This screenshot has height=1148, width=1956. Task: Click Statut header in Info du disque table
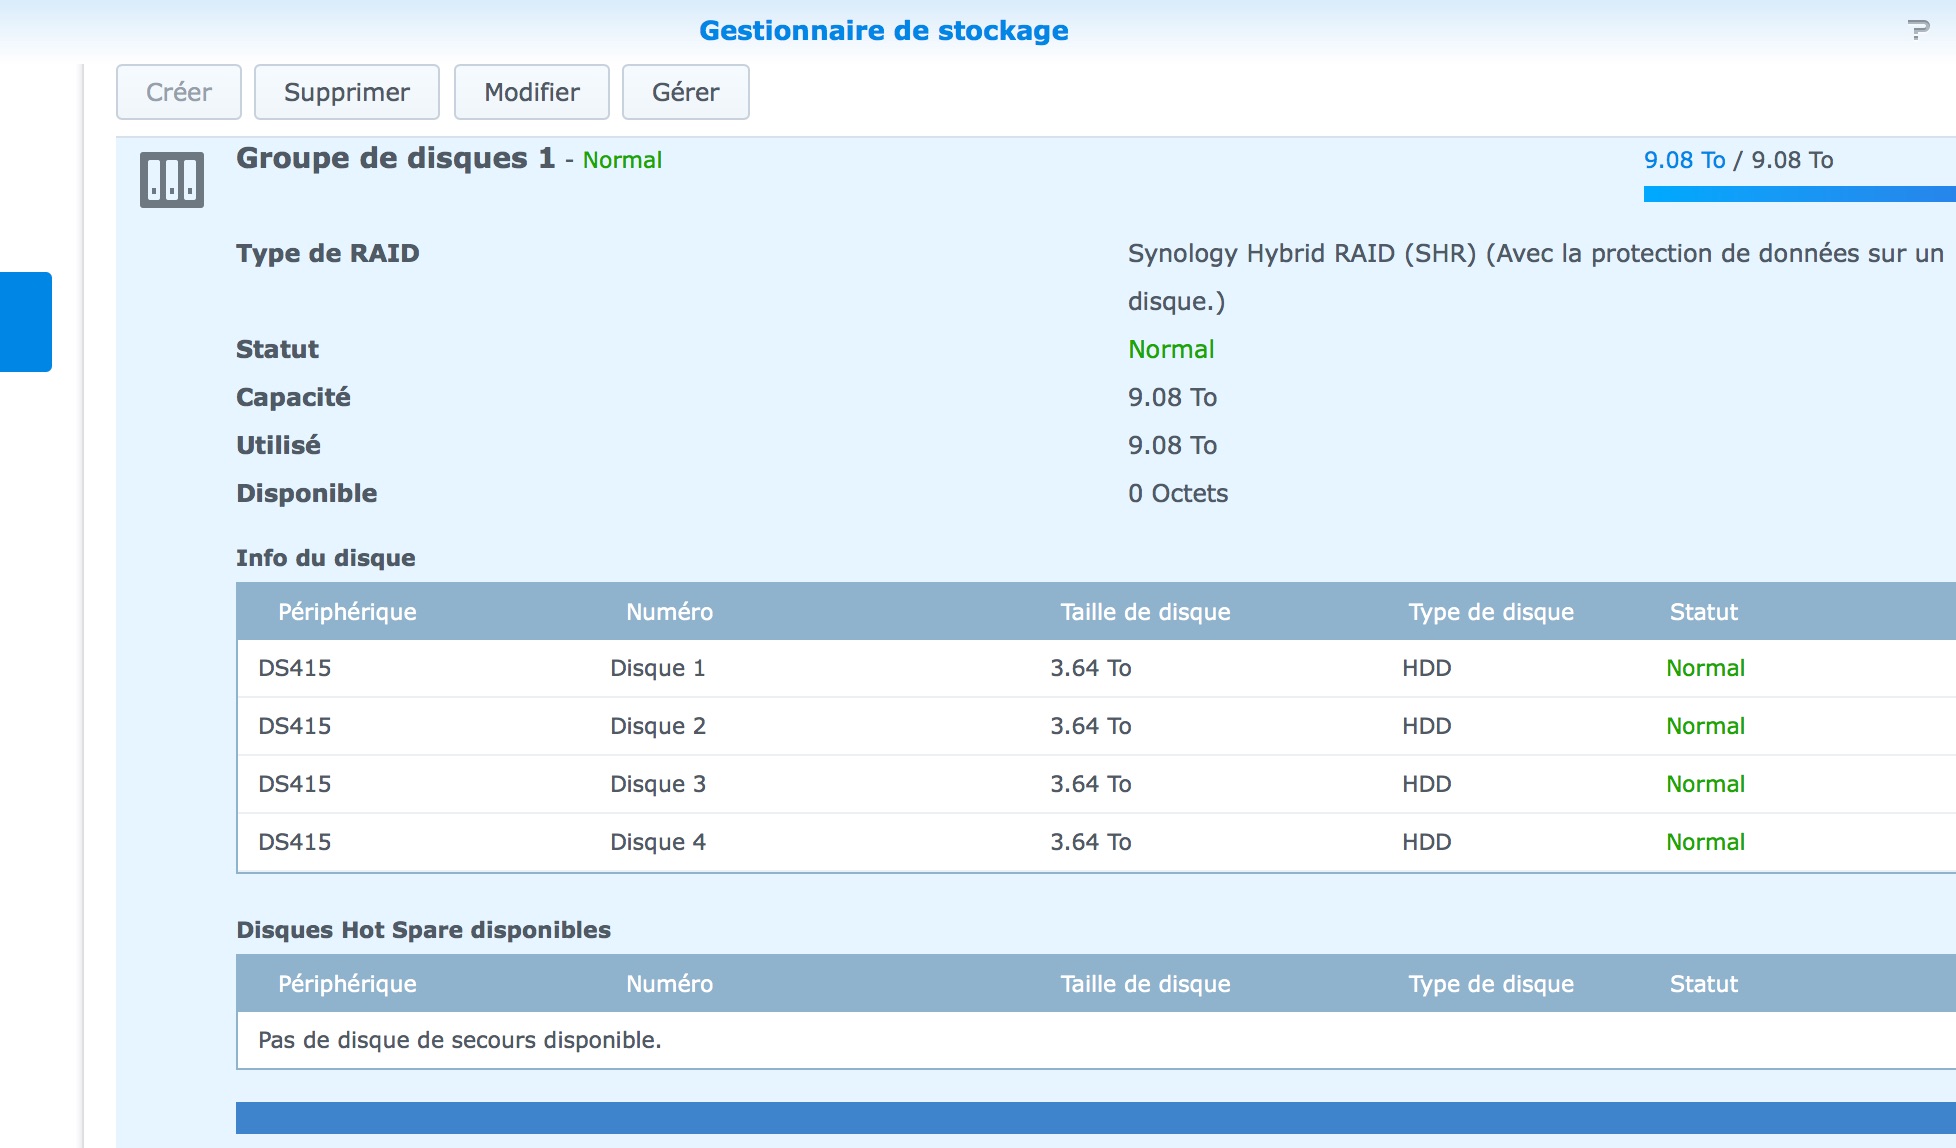(x=1704, y=612)
